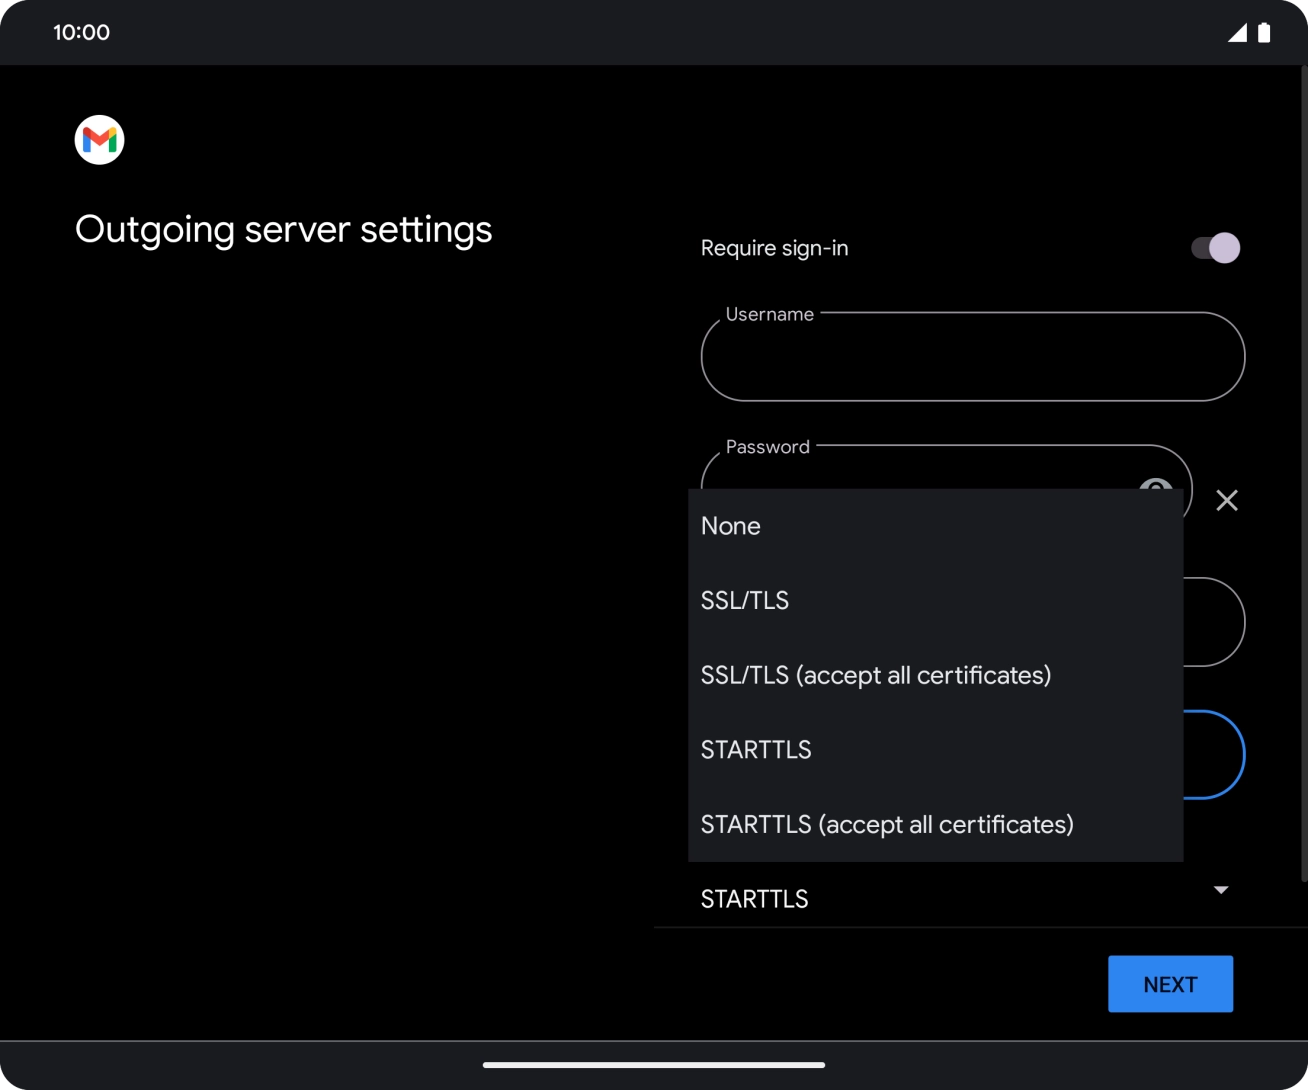Select None from the security list

pos(730,525)
